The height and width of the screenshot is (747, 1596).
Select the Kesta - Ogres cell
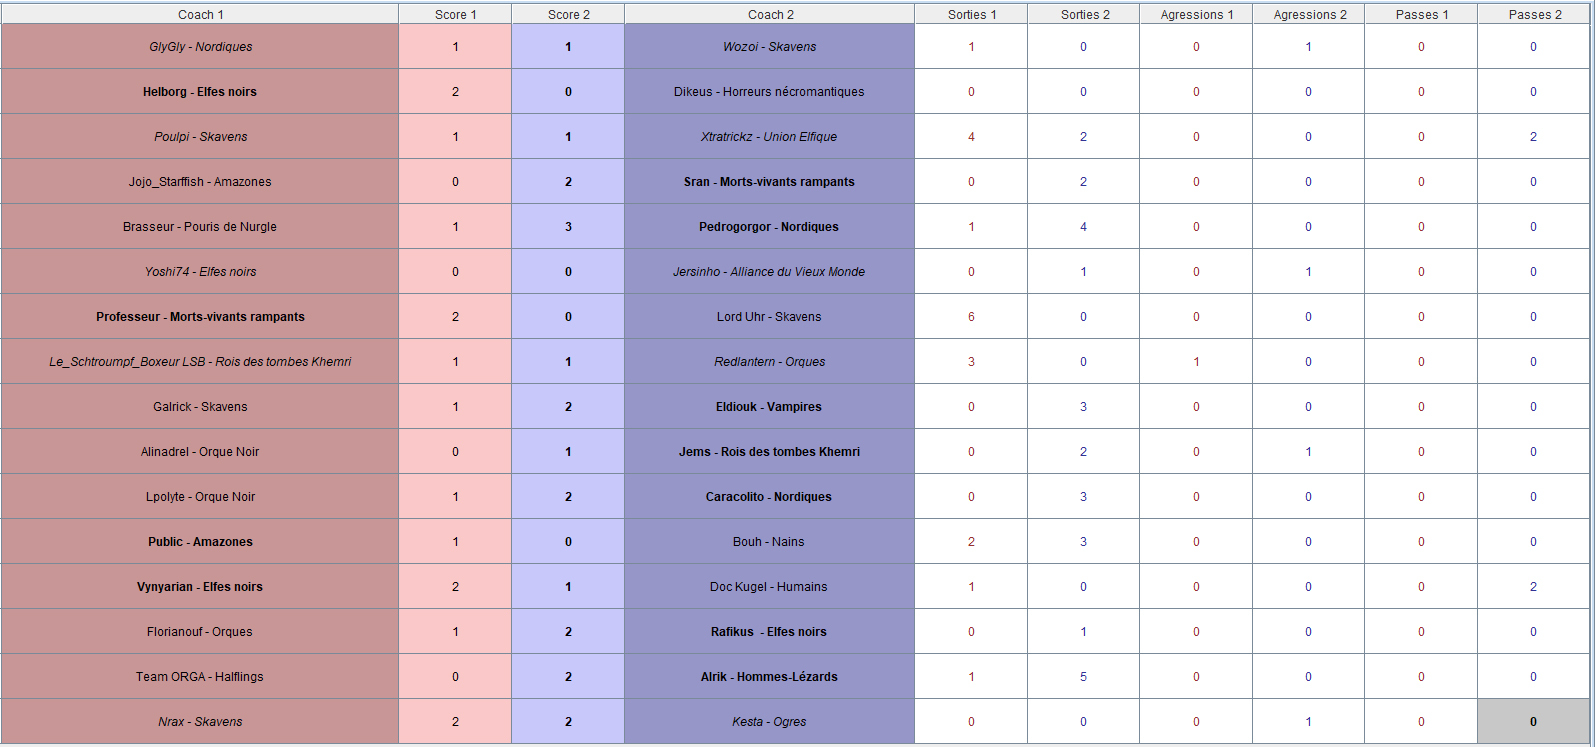pos(770,722)
